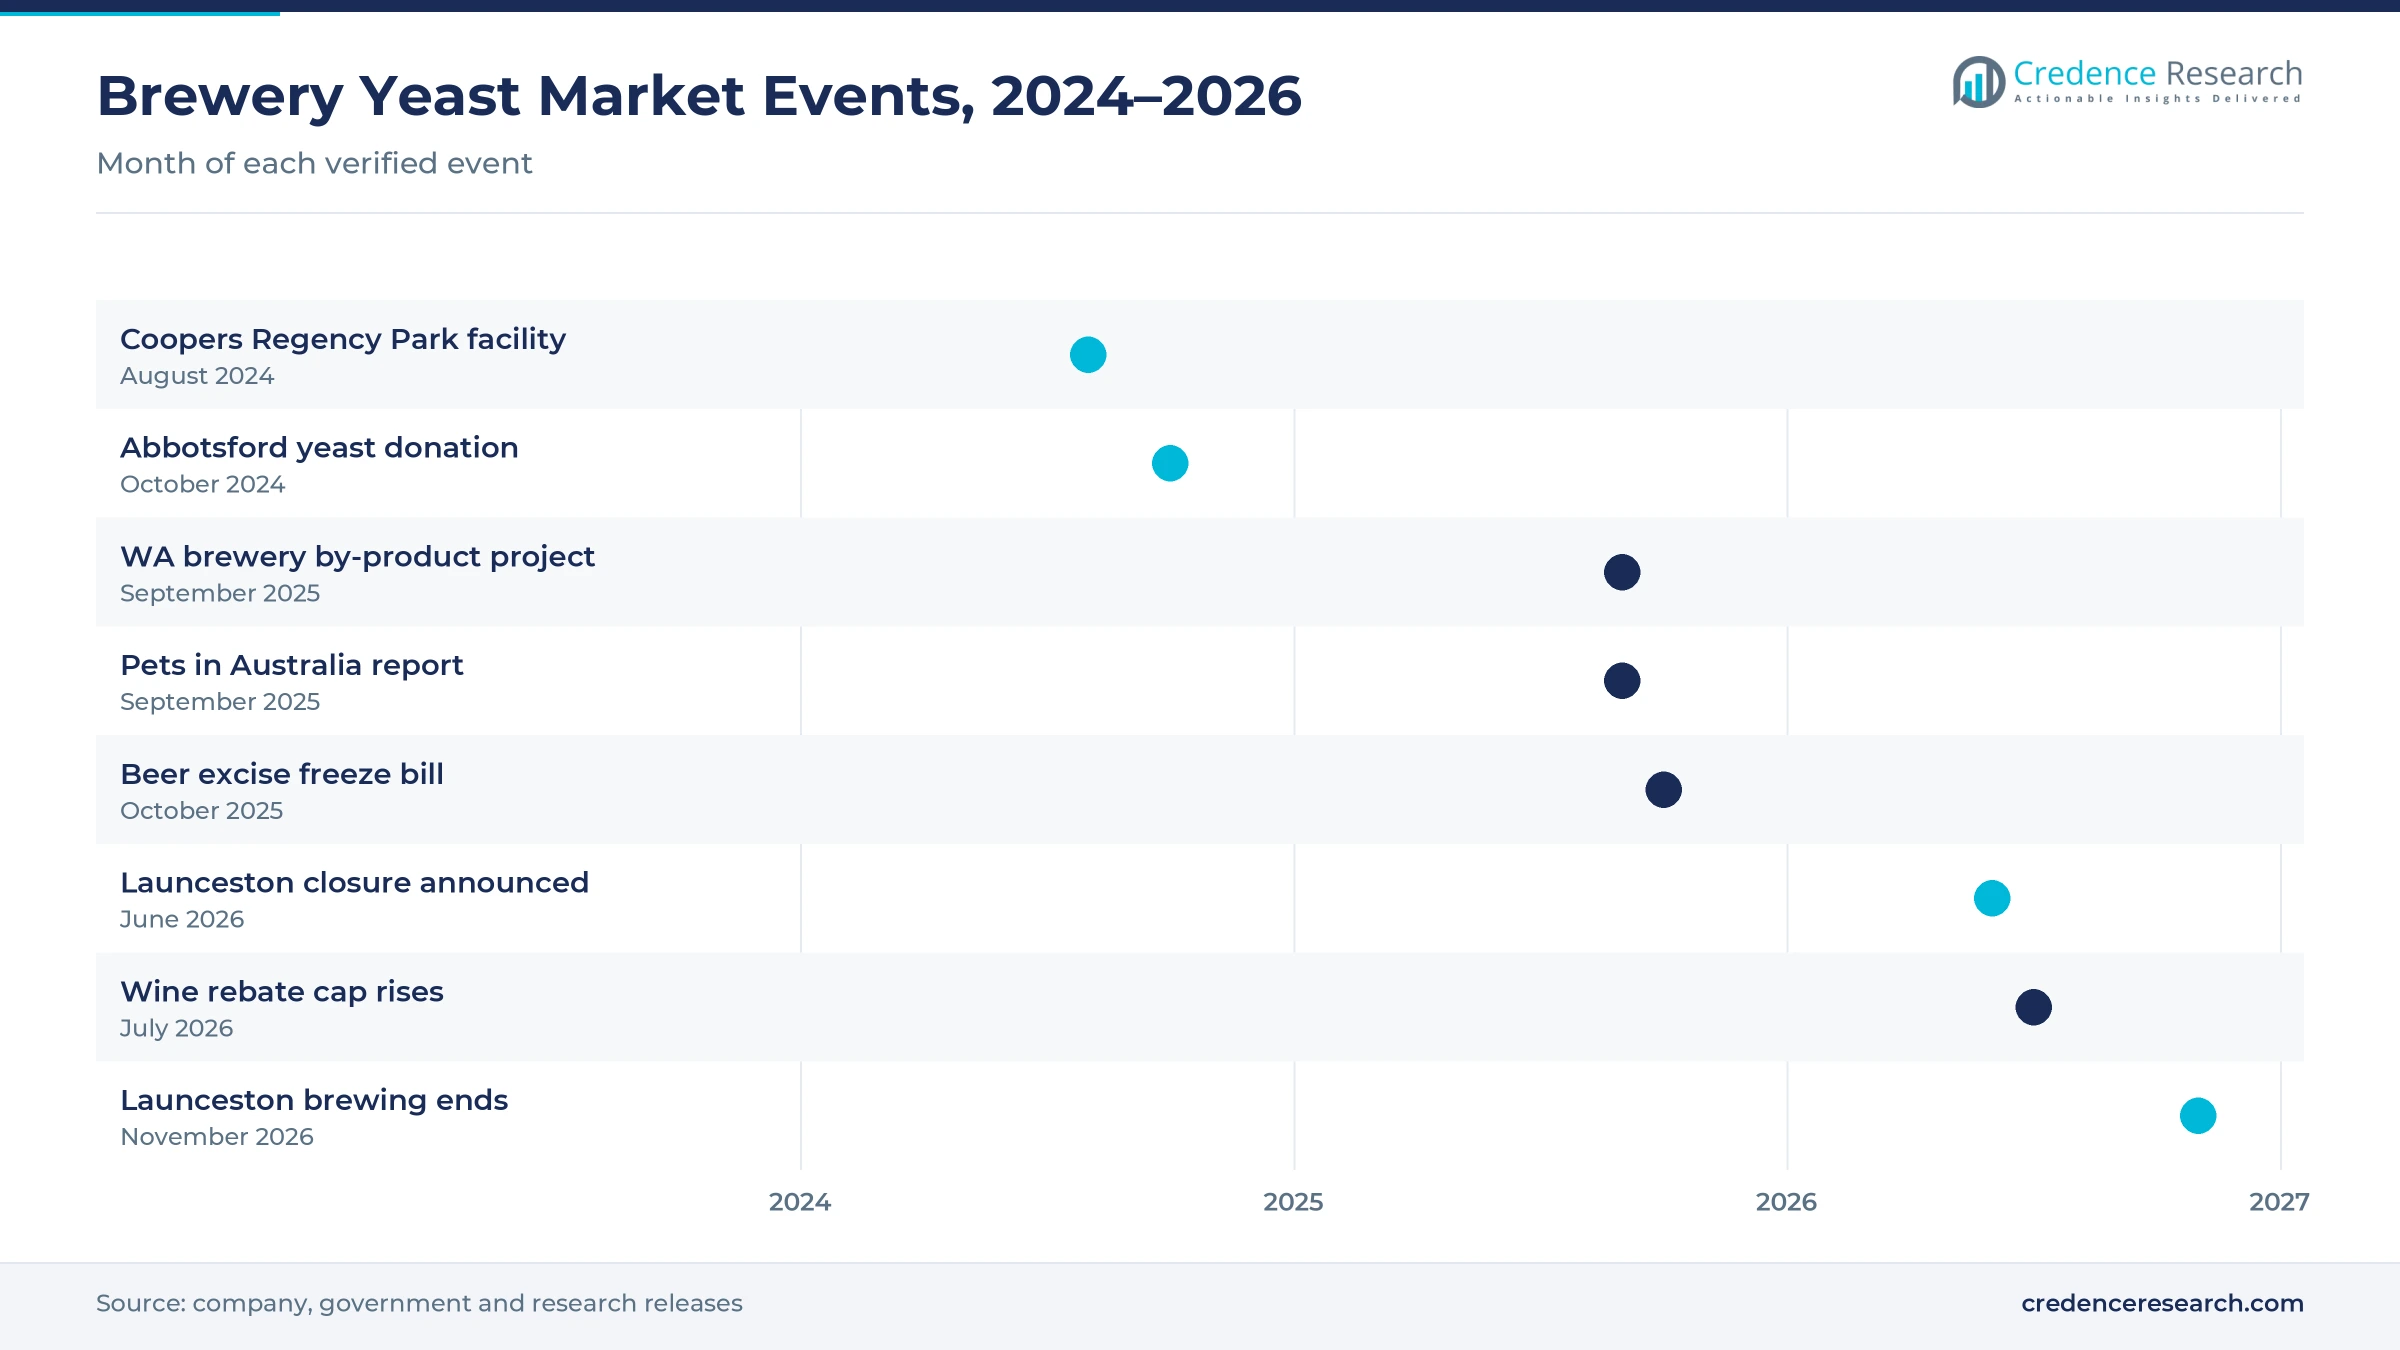Click the Beer excise freeze bill dot

1663,790
